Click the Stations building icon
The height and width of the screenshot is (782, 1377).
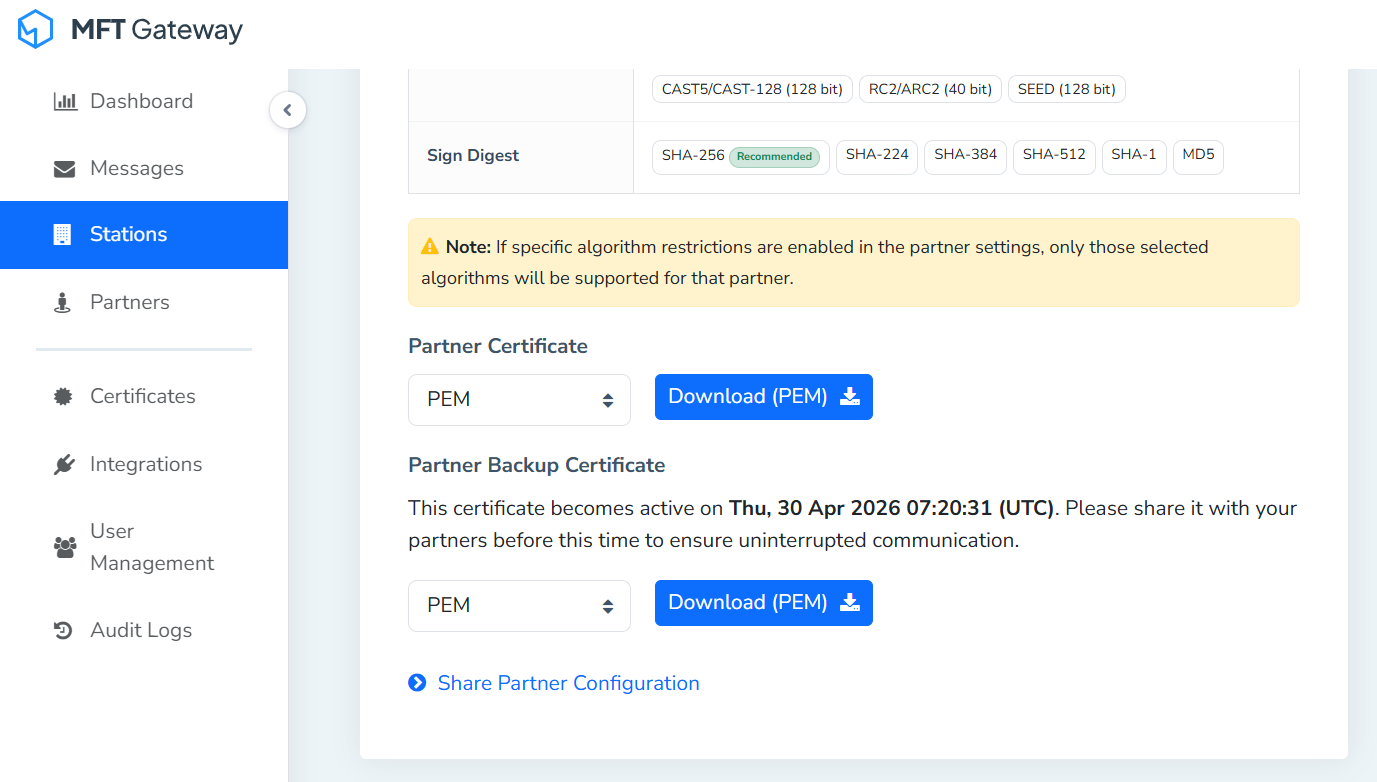tap(62, 235)
